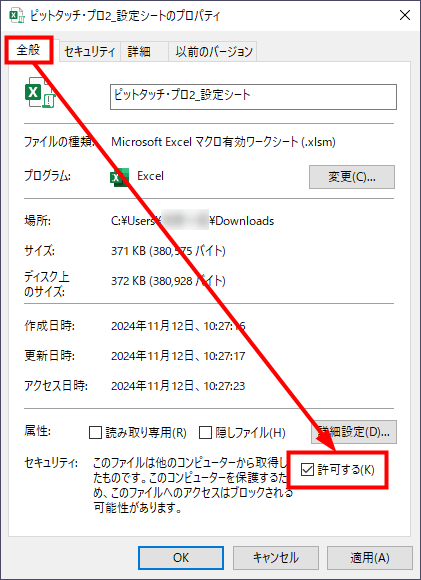
Task: Click the security warning text paragraph
Action: tap(192, 485)
